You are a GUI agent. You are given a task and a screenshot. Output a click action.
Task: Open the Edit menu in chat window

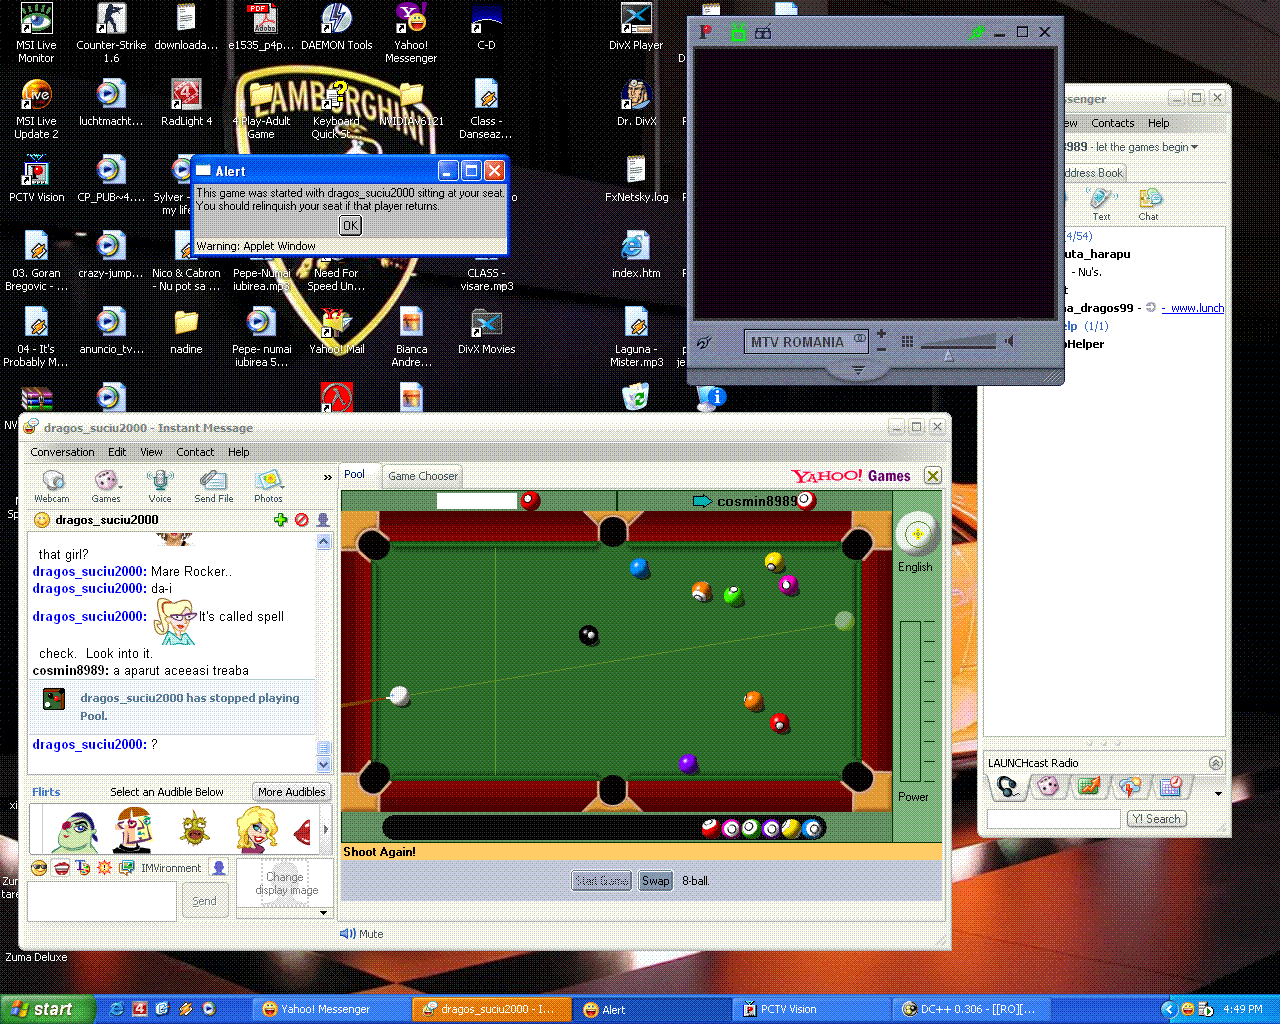tap(117, 452)
